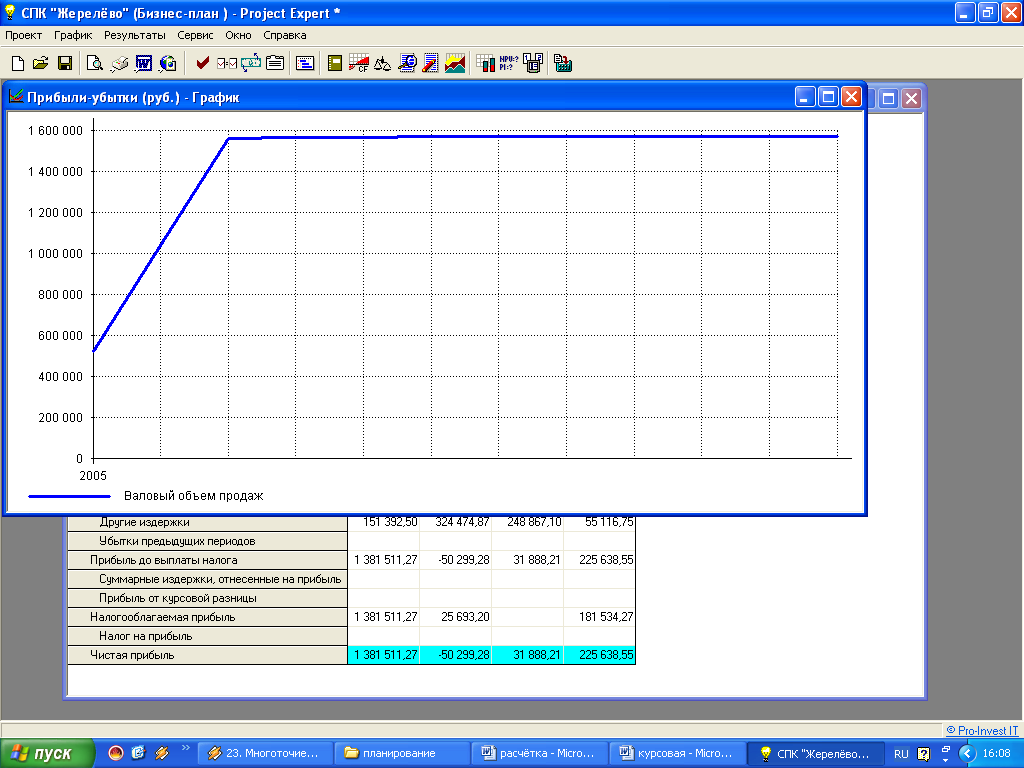Select the Убытки предыдущих периодов row header
The image size is (1024, 768).
click(208, 541)
